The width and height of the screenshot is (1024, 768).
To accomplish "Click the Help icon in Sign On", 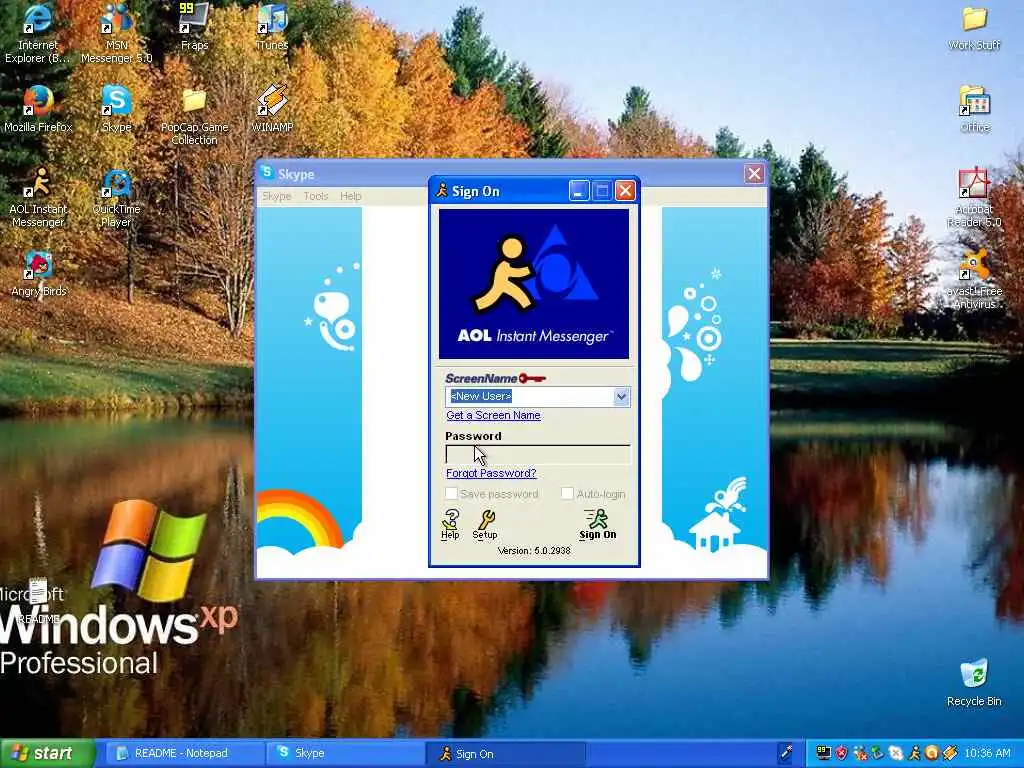I will click(x=450, y=524).
